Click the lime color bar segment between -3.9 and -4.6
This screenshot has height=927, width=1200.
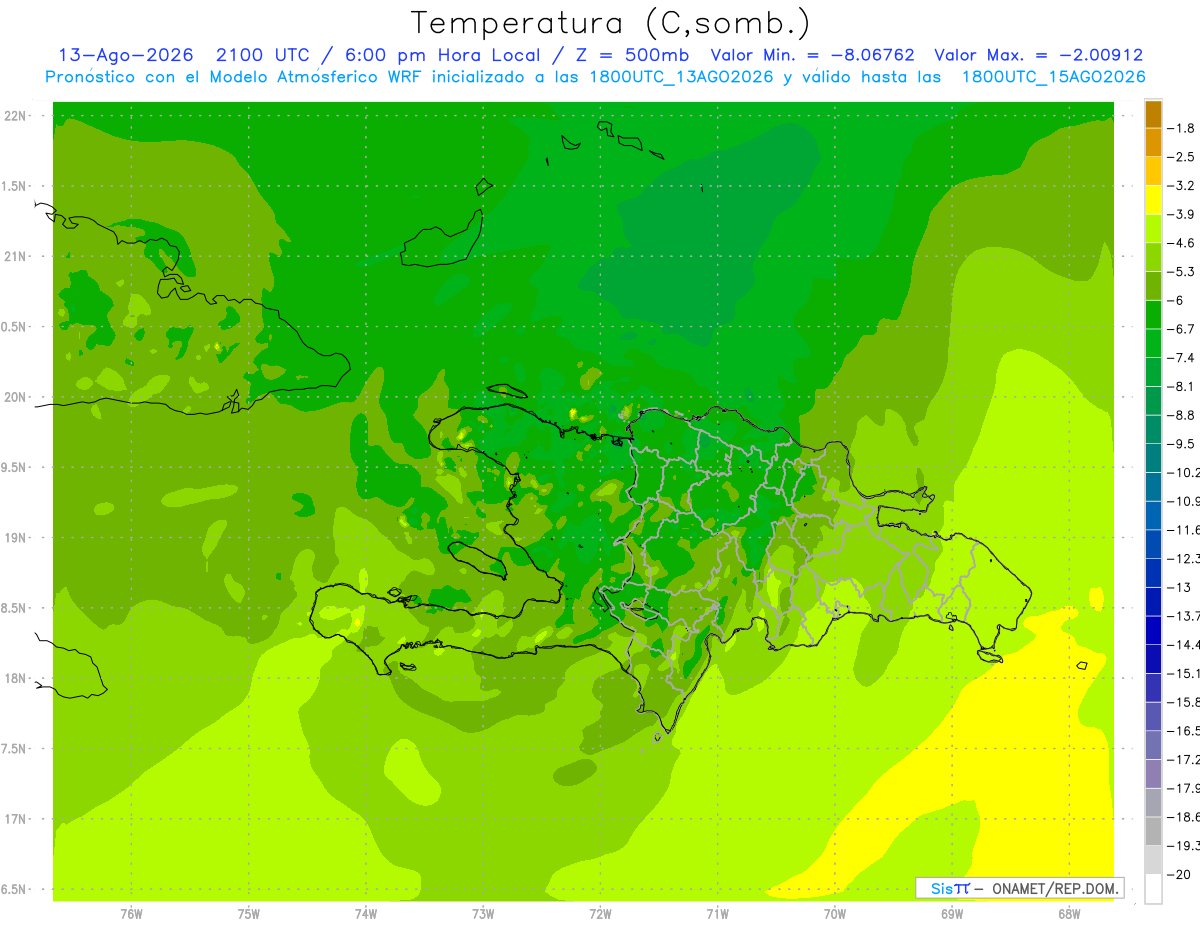click(x=1153, y=228)
